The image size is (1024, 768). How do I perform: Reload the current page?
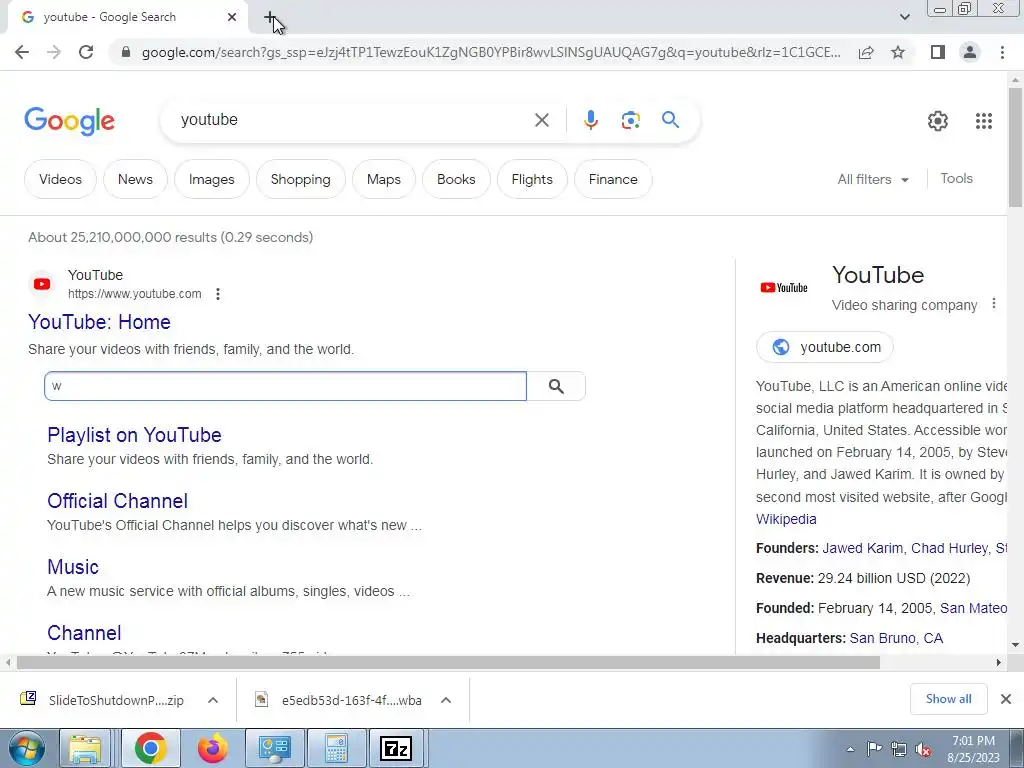[86, 52]
